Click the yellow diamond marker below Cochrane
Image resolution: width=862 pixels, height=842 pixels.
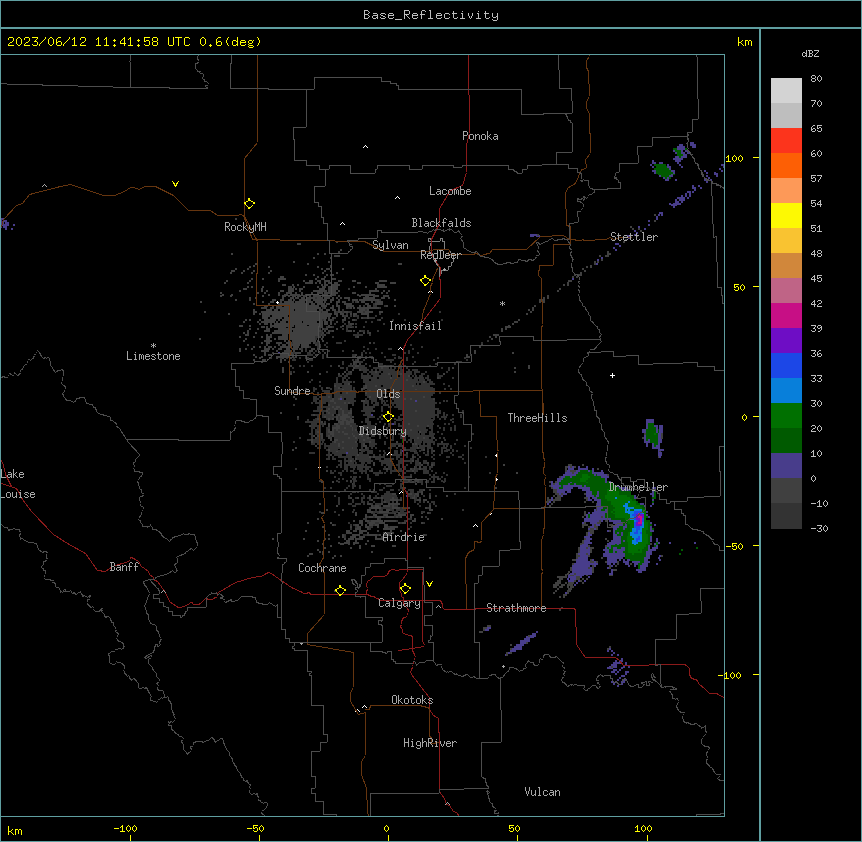coord(340,590)
